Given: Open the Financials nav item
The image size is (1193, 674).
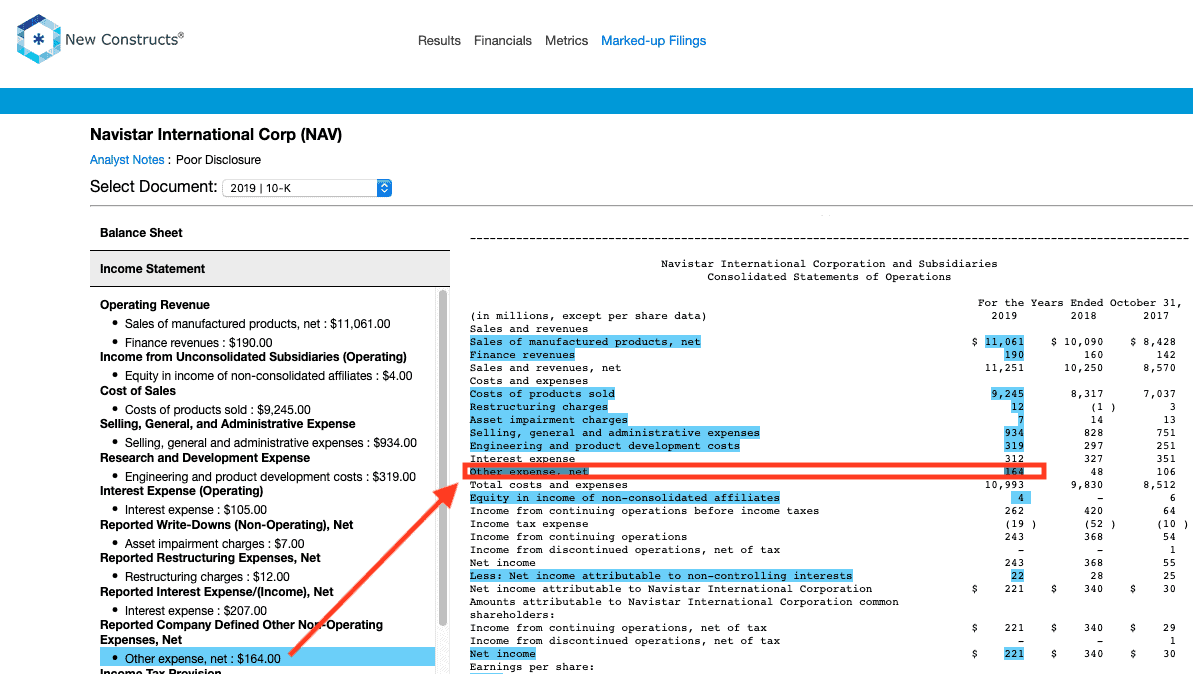Looking at the screenshot, I should (x=503, y=40).
